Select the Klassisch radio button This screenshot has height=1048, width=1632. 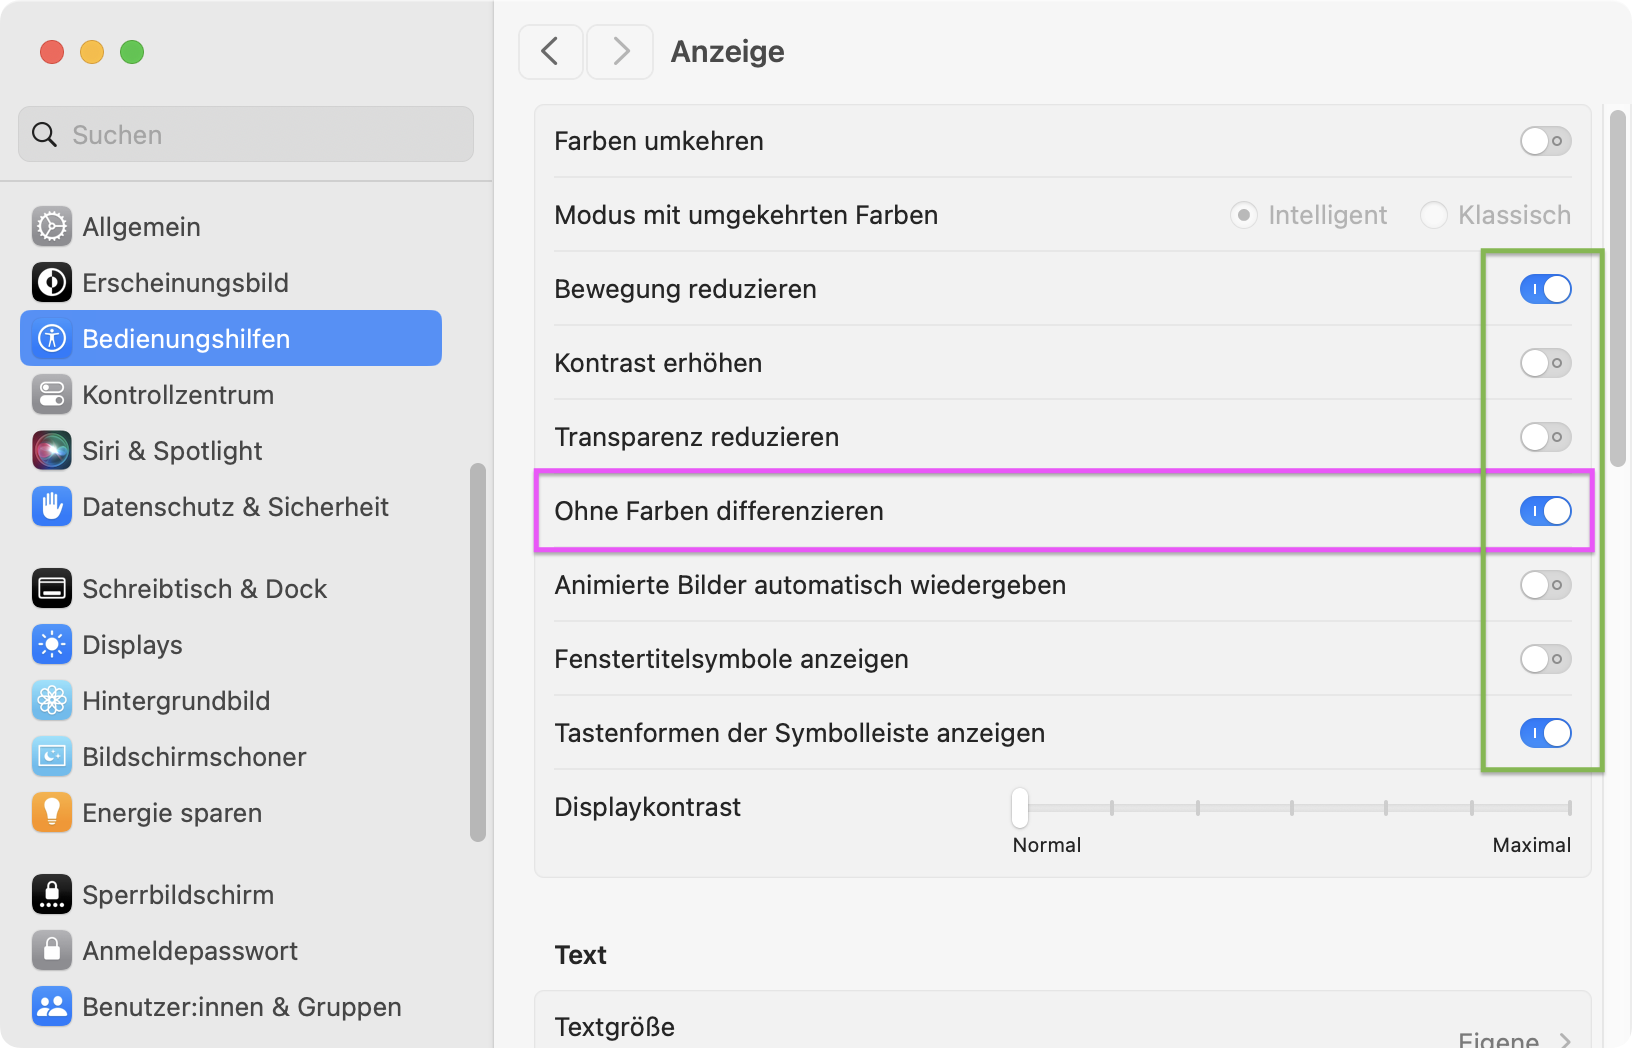(x=1434, y=215)
